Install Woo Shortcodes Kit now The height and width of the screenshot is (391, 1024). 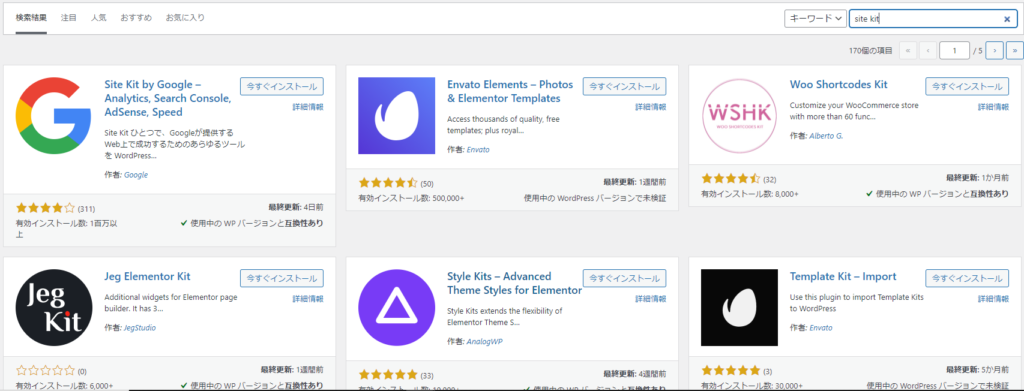click(967, 86)
